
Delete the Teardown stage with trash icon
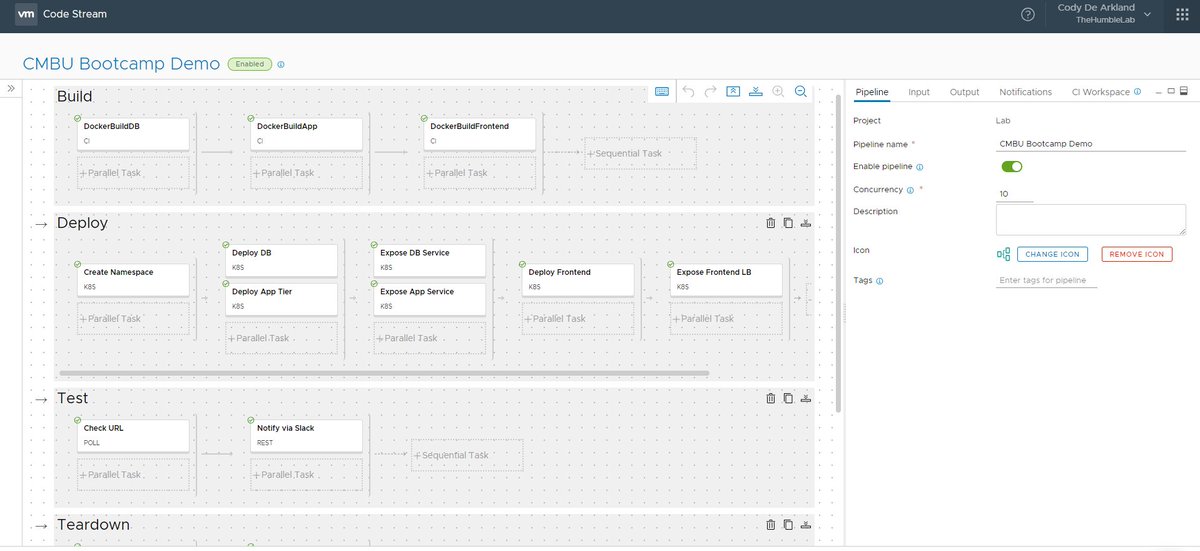(x=771, y=524)
